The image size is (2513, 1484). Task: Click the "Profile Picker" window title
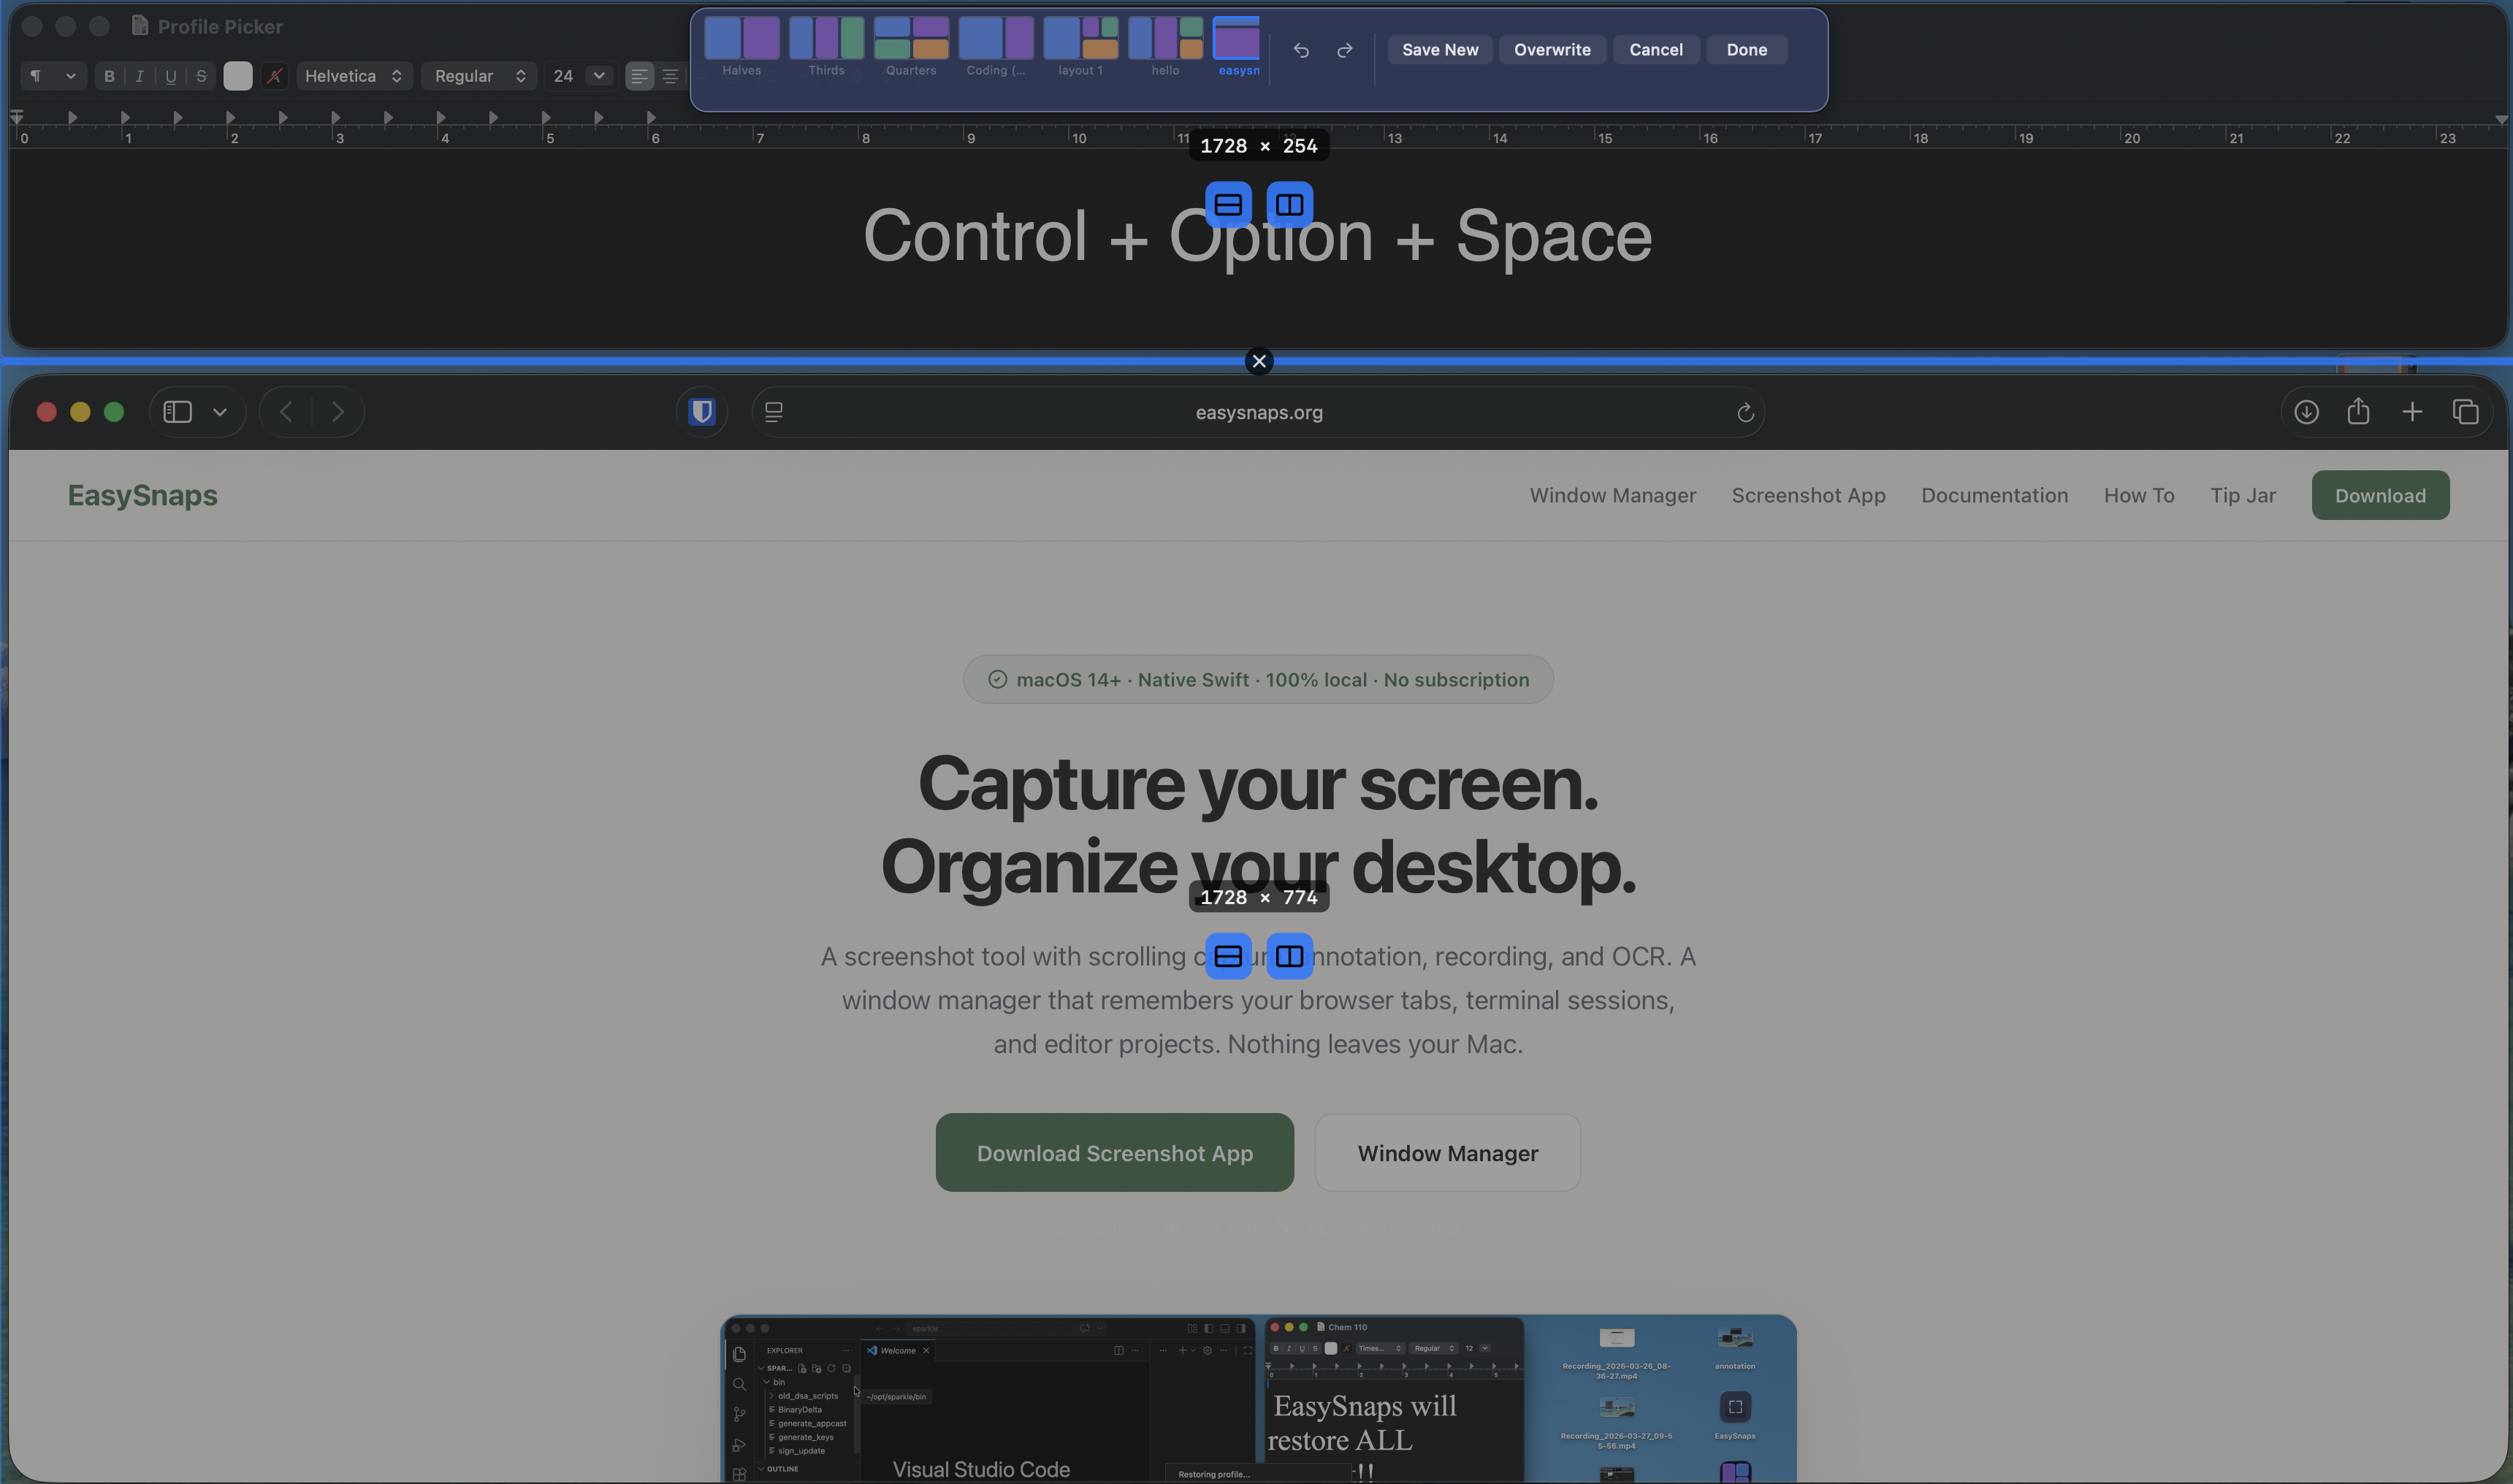point(220,26)
